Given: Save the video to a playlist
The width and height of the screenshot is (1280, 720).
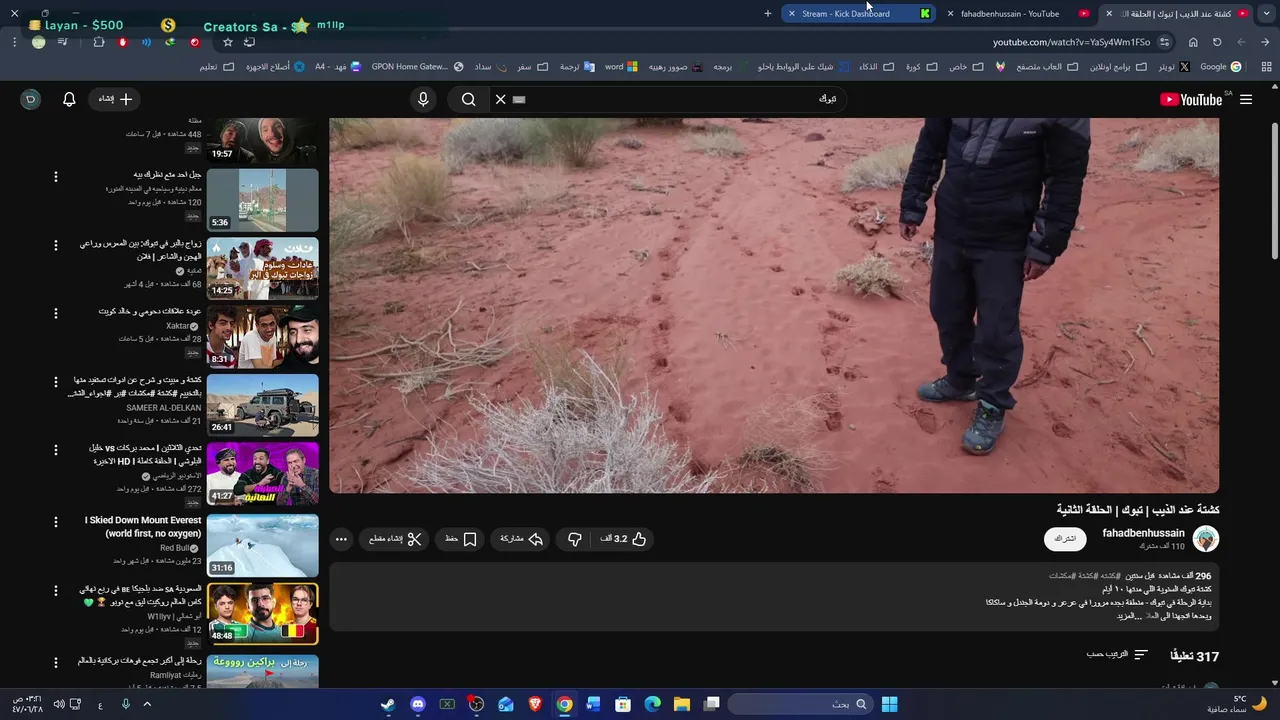Looking at the screenshot, I should point(461,539).
